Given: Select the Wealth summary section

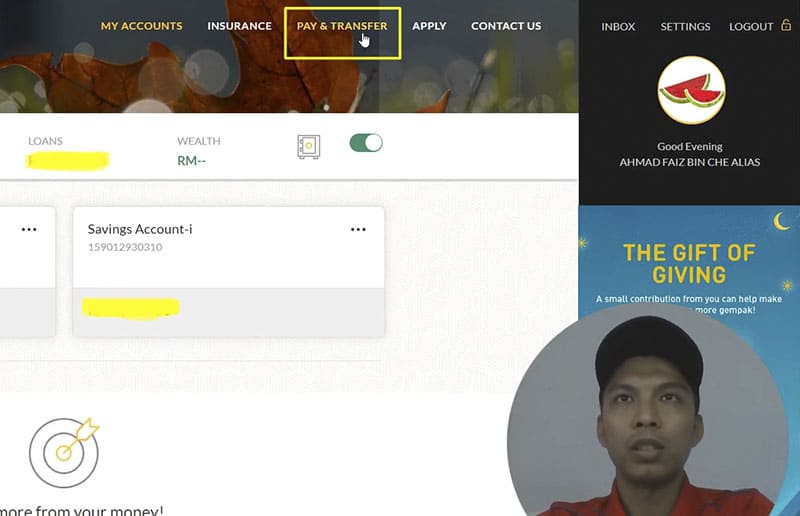Looking at the screenshot, I should (x=198, y=152).
